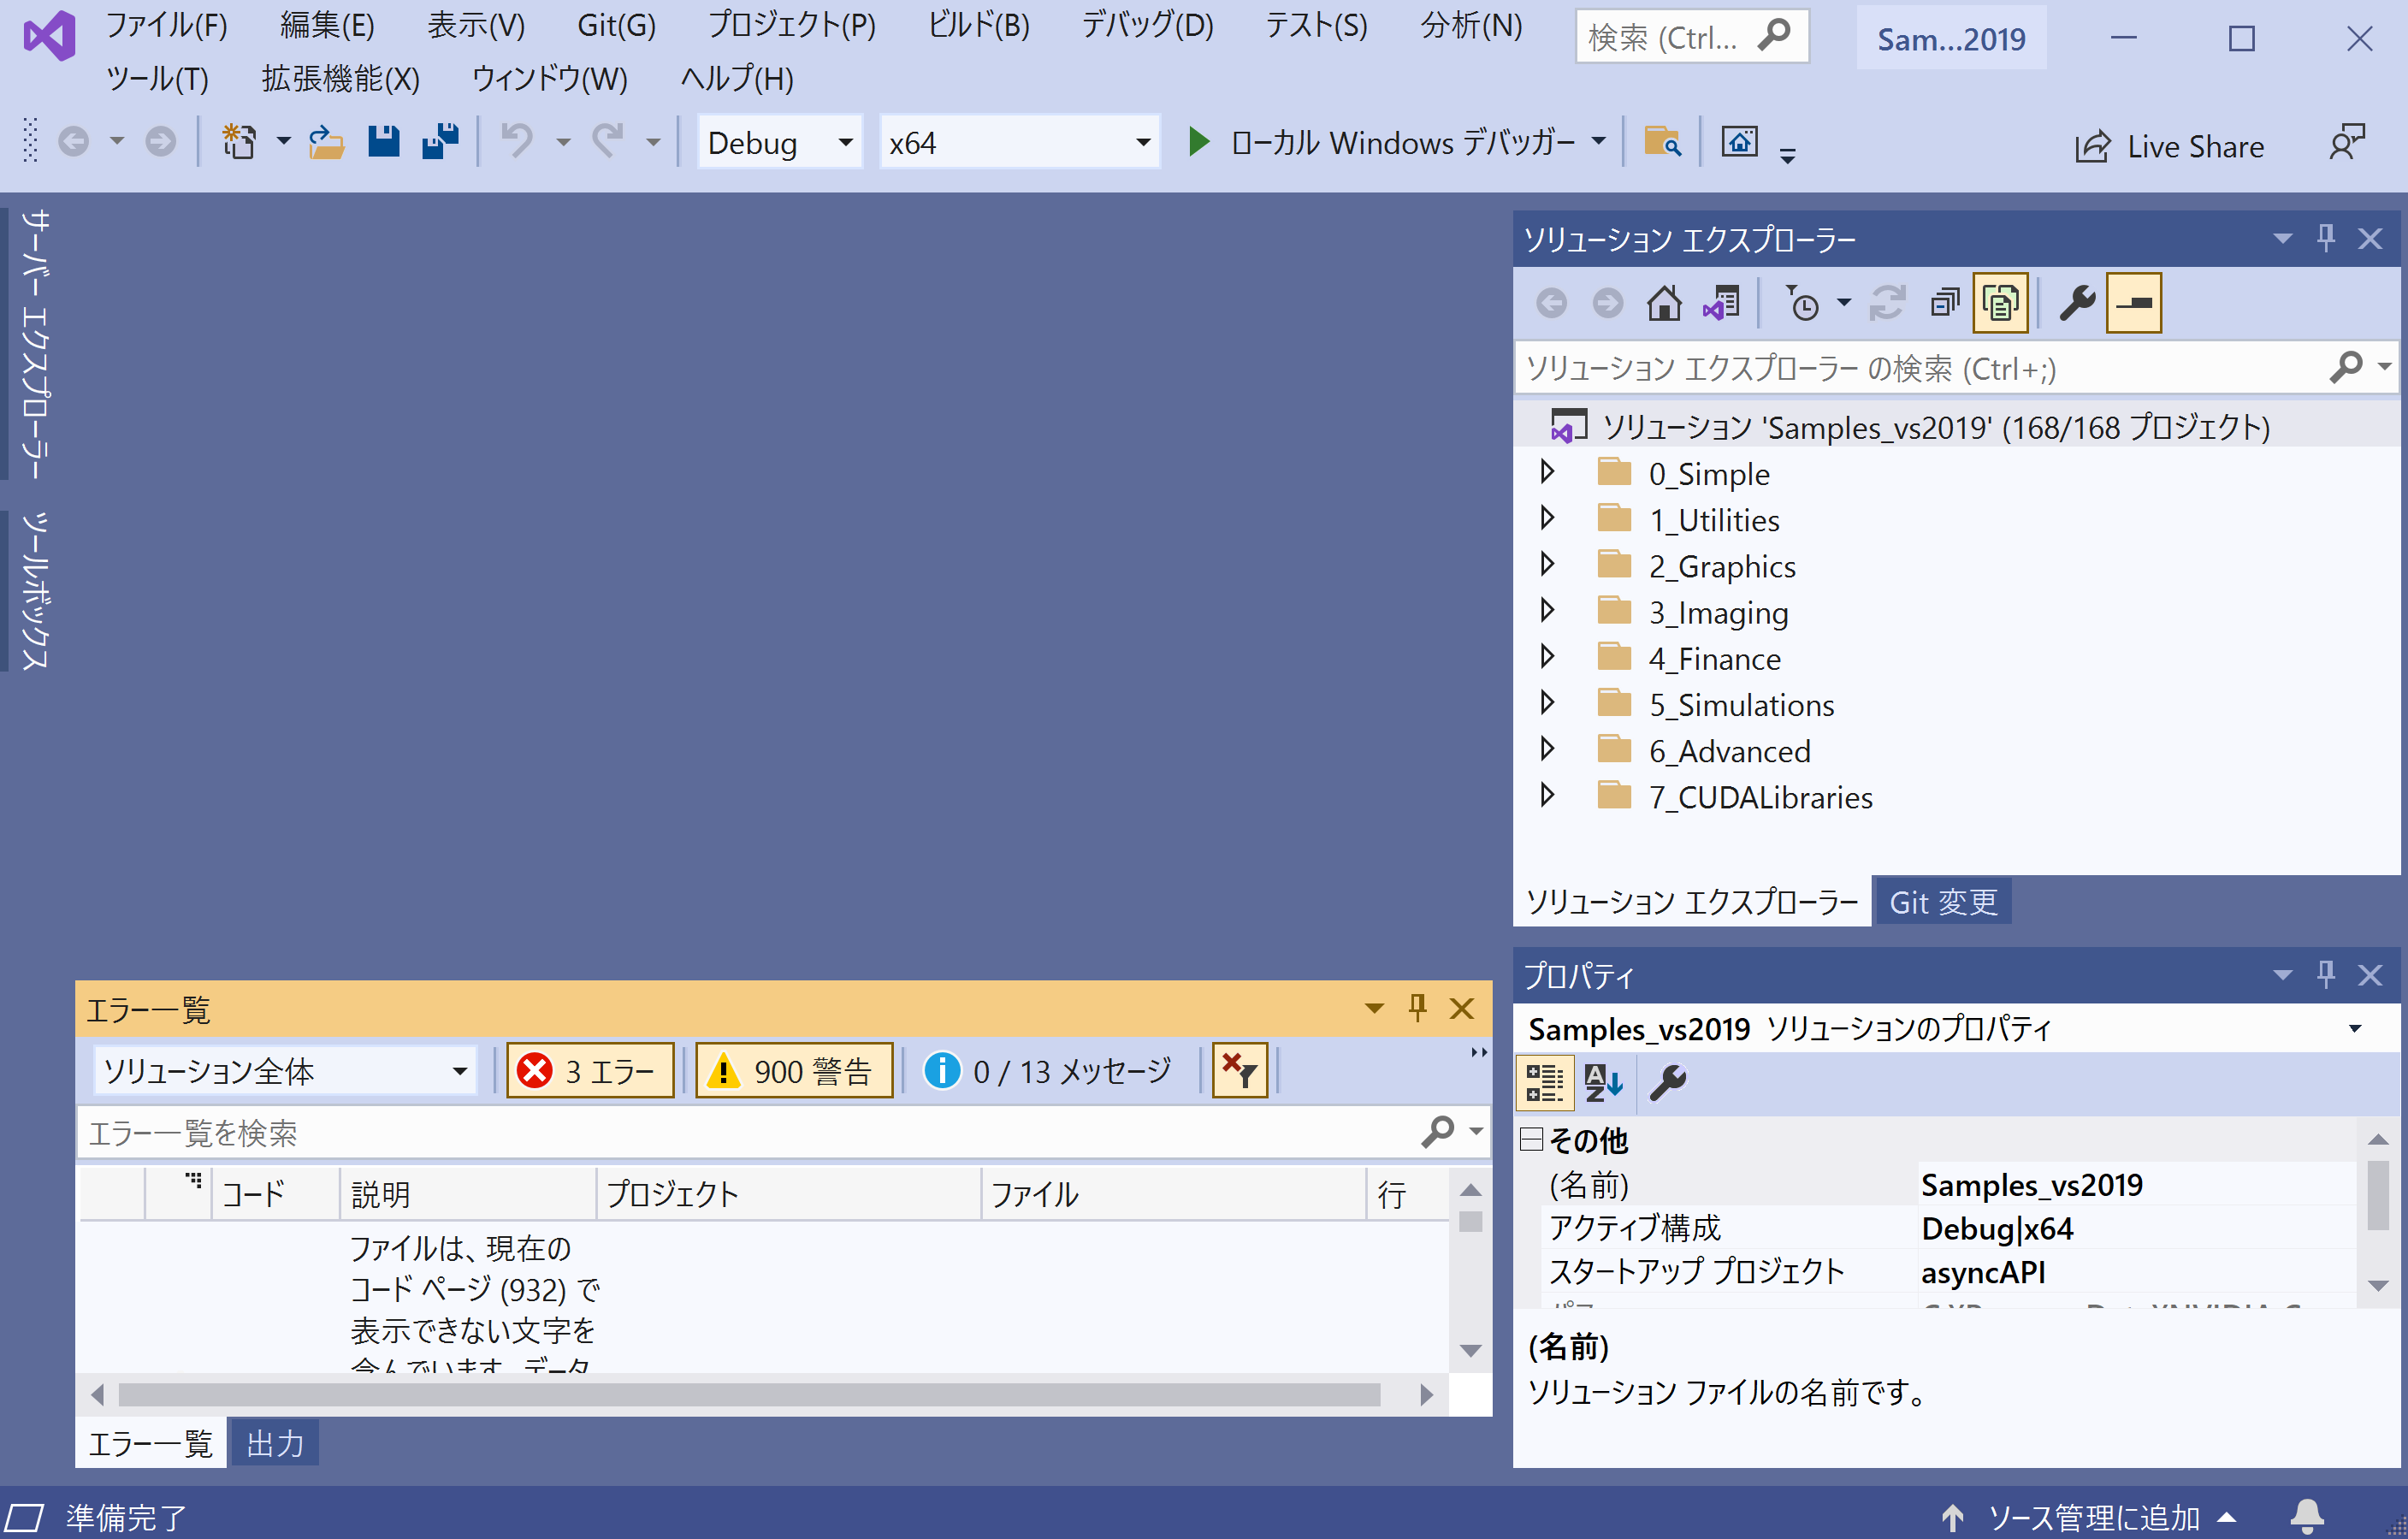Click the Pending Changes Filter clock icon
Viewport: 2408px width, 1539px height.
point(1802,303)
